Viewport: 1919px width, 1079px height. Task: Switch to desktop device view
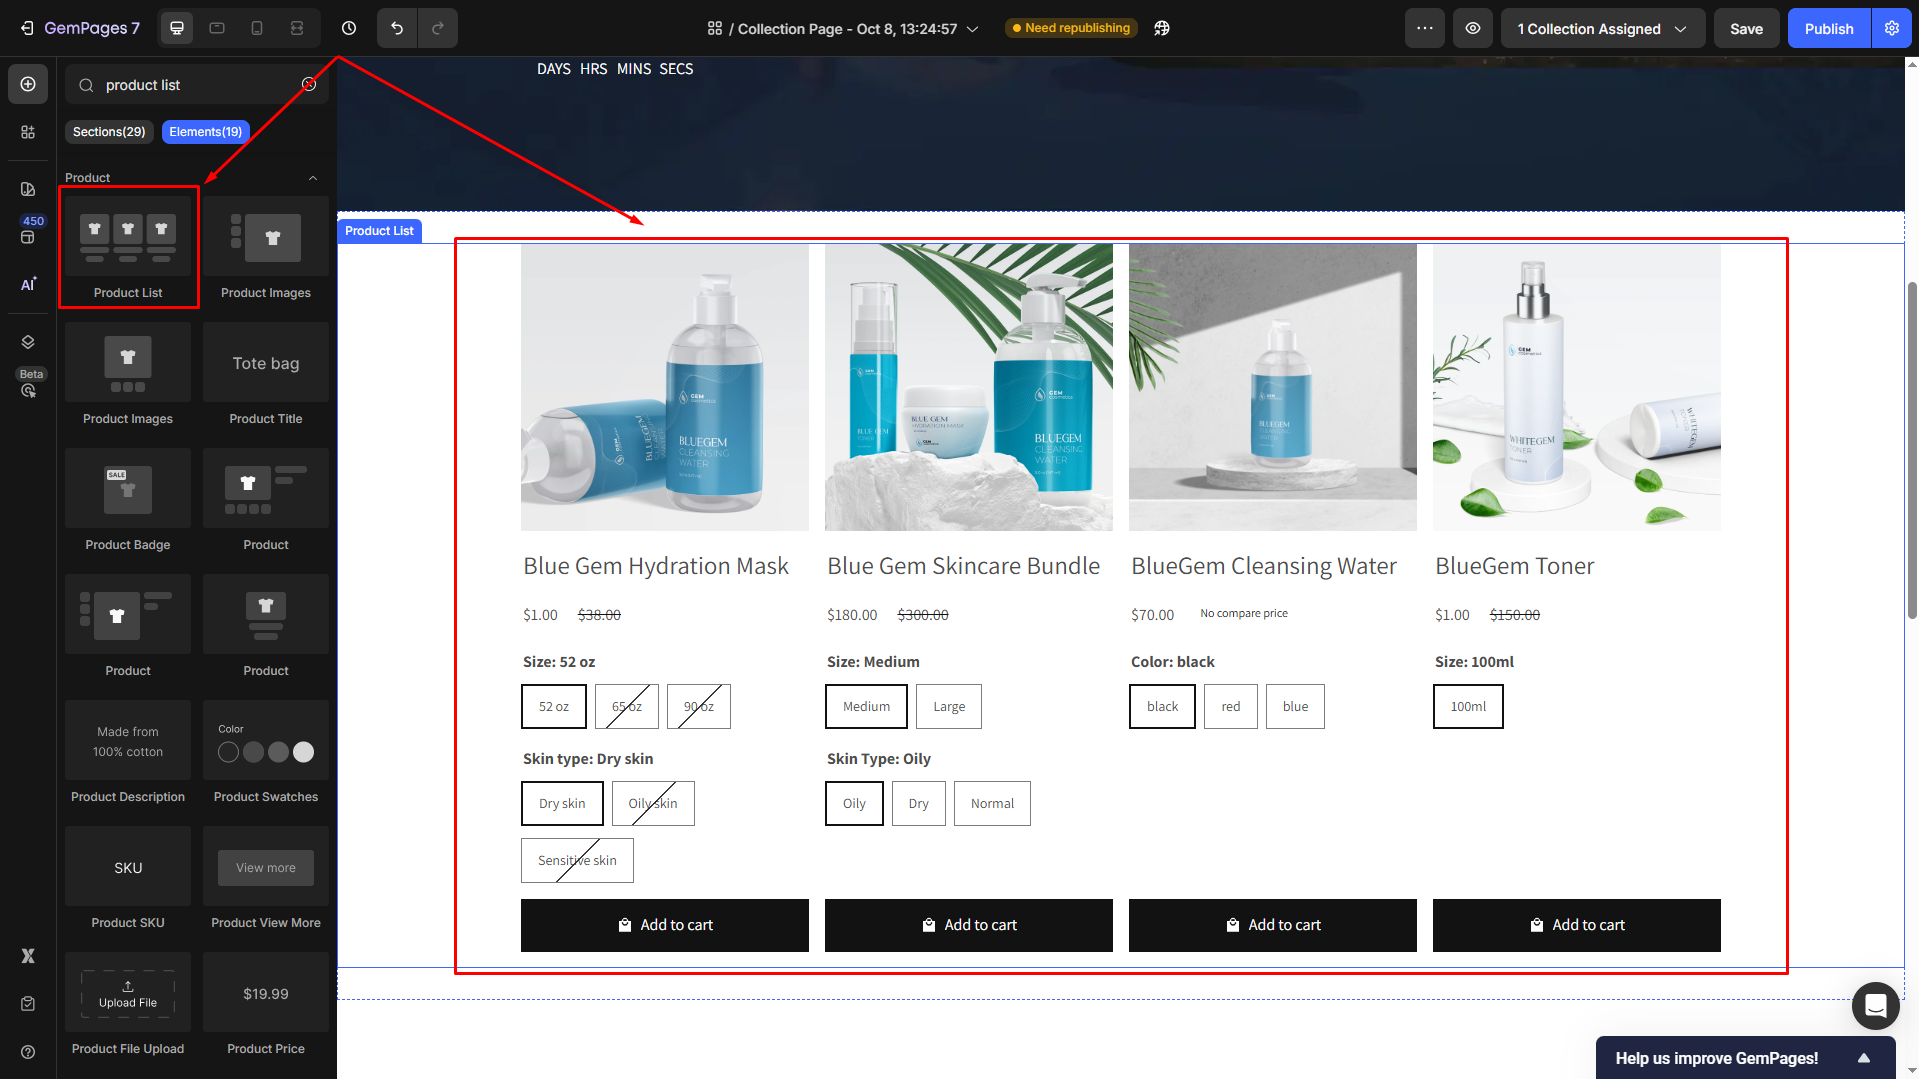click(177, 28)
